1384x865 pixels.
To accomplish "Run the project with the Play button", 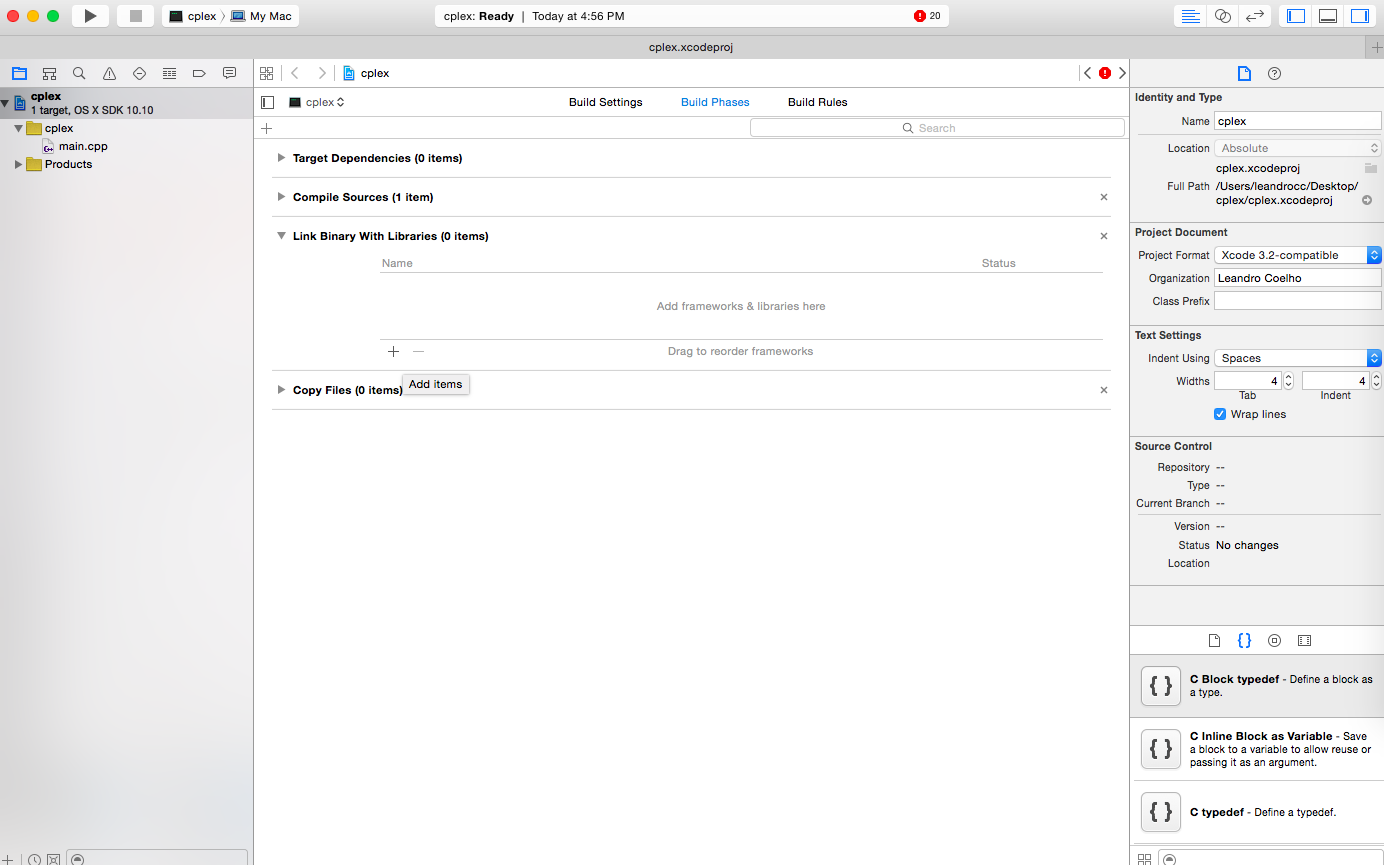I will click(x=90, y=16).
